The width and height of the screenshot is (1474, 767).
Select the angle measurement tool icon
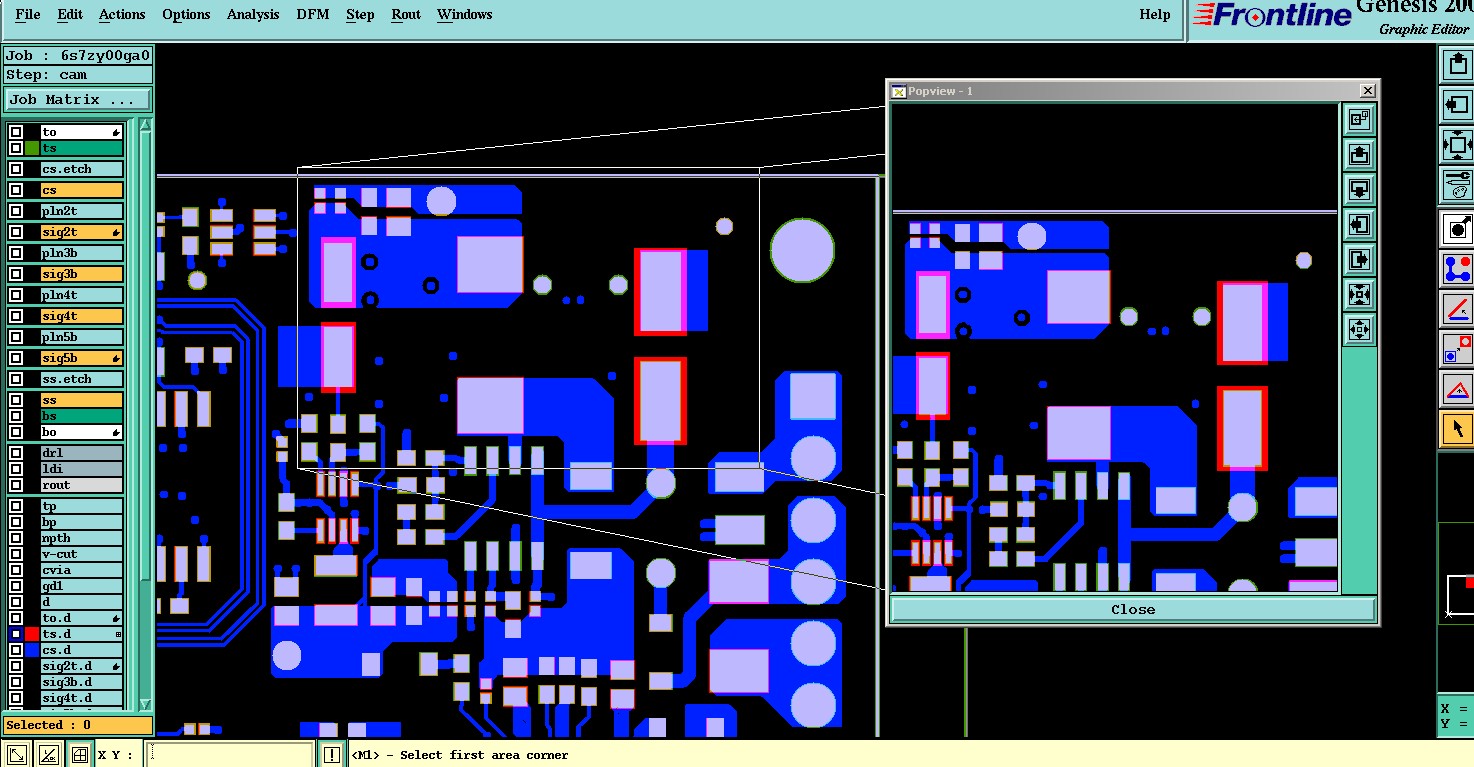point(1457,308)
